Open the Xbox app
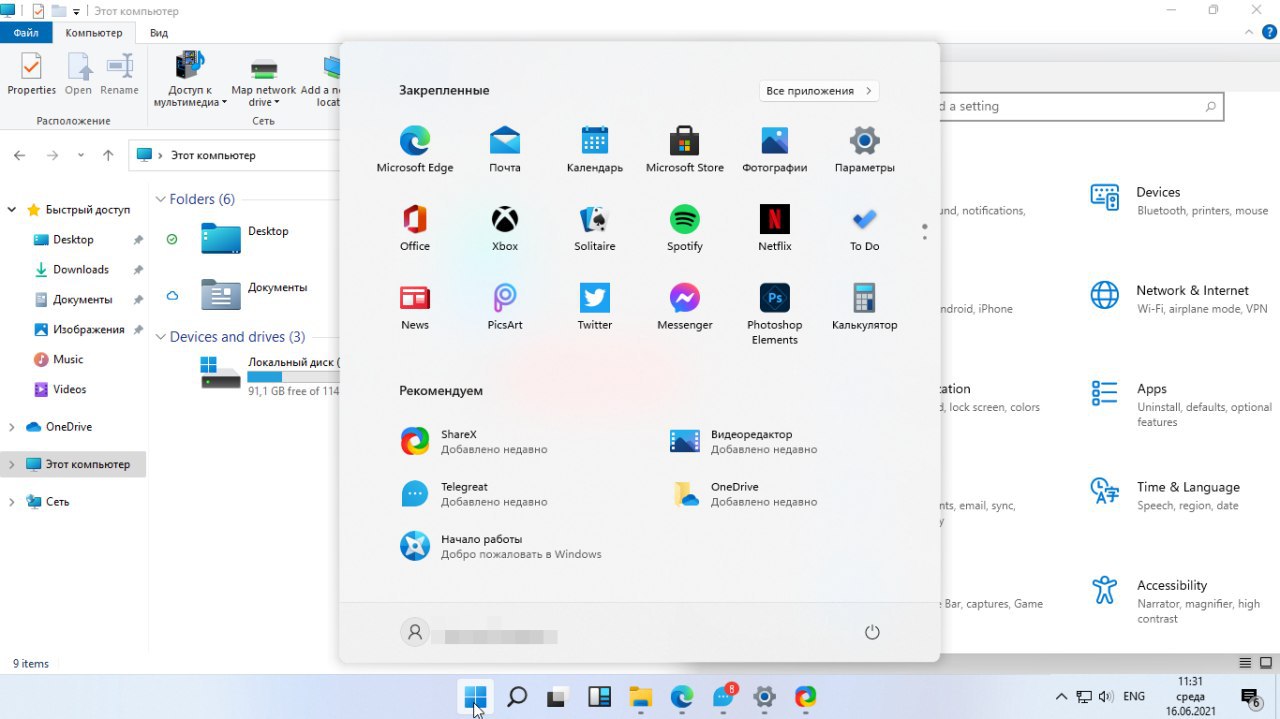Screen dimensions: 1280x719 coord(505,228)
